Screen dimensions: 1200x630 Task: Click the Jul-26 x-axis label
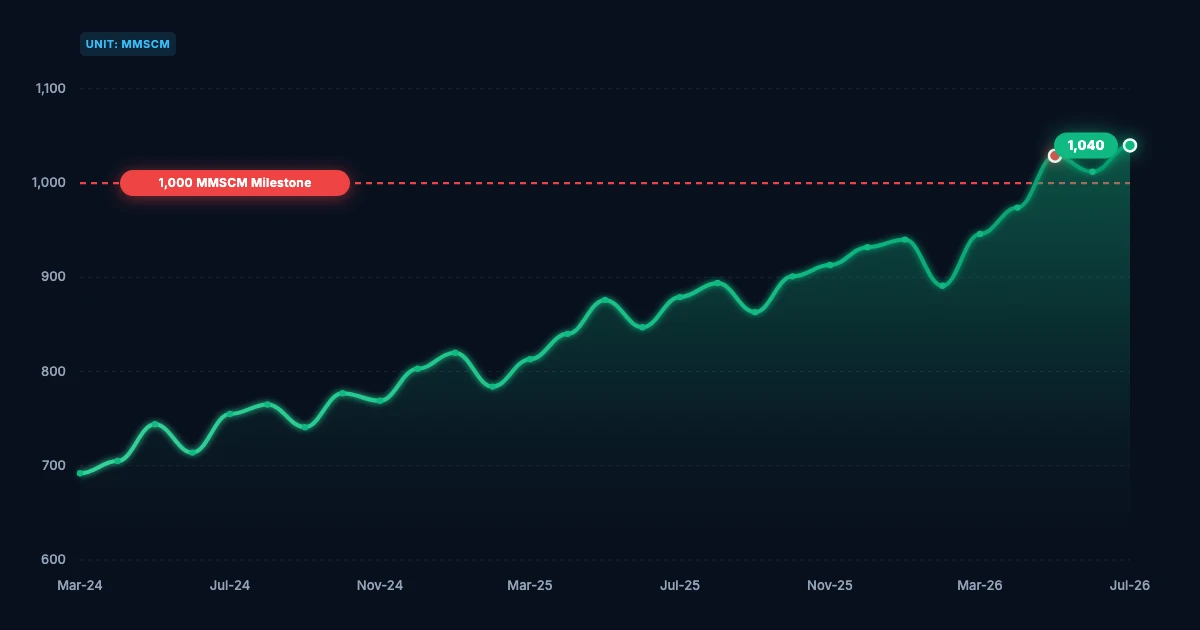(1130, 586)
